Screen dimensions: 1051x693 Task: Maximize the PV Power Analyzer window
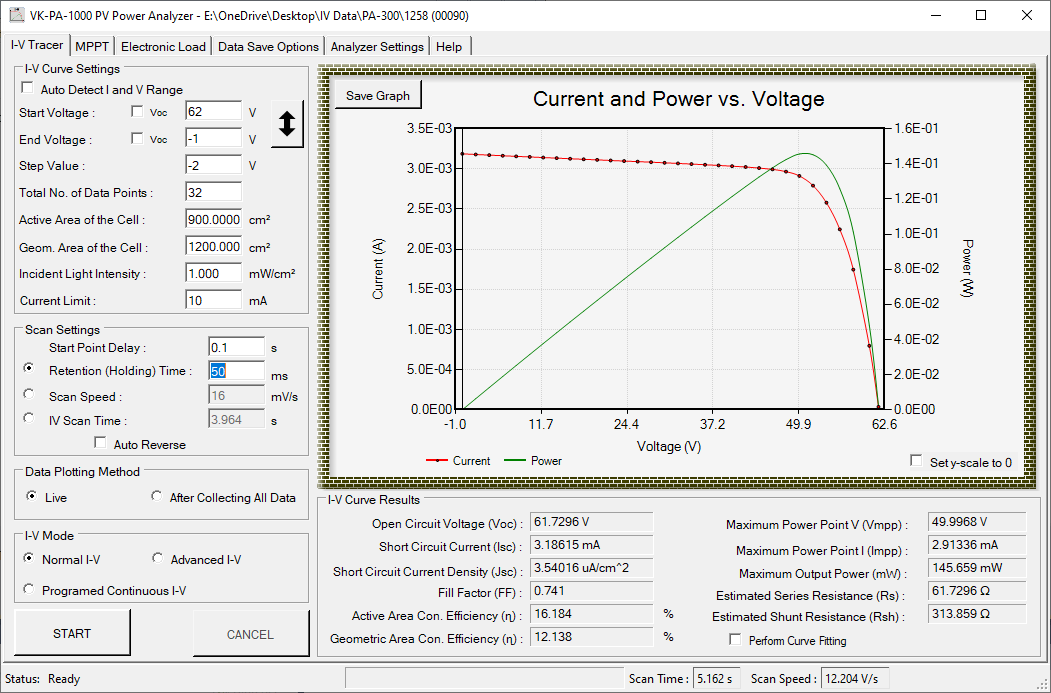point(981,15)
